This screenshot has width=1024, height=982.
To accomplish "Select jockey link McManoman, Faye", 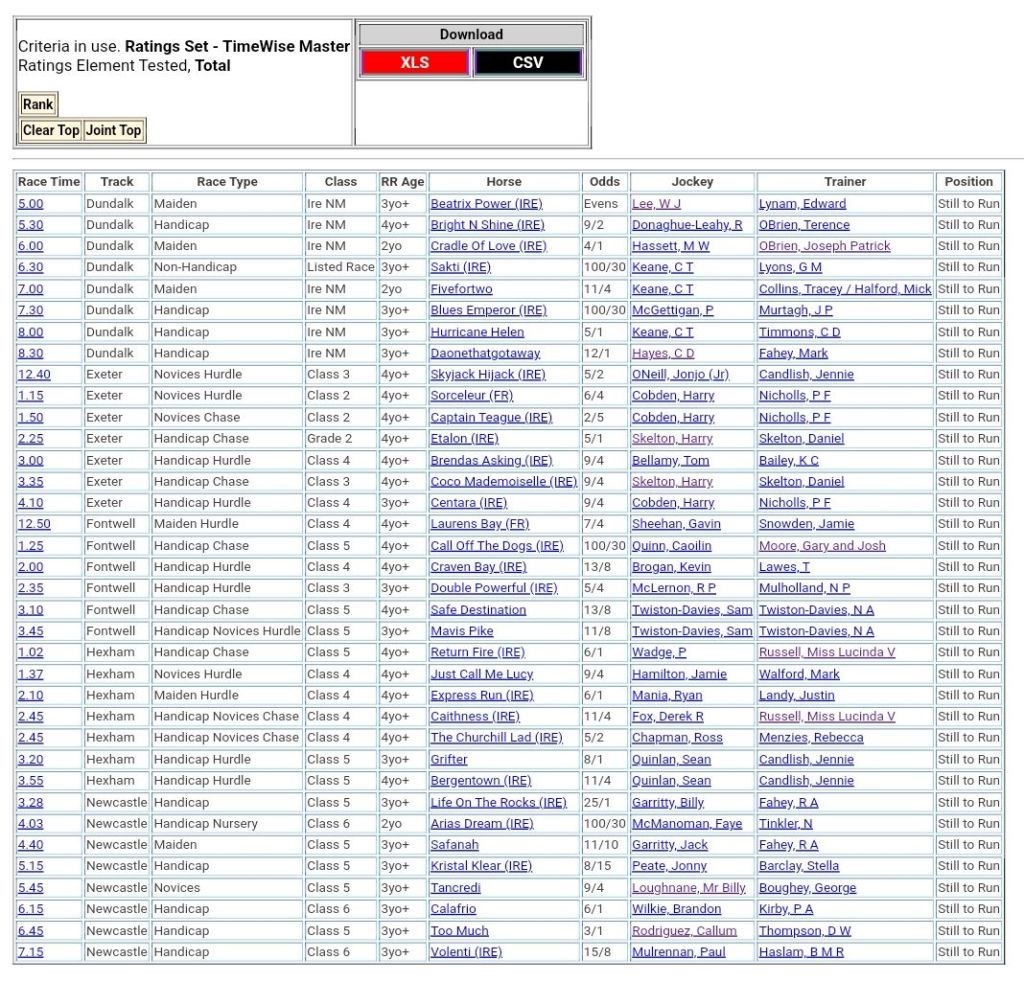I will pyautogui.click(x=686, y=824).
